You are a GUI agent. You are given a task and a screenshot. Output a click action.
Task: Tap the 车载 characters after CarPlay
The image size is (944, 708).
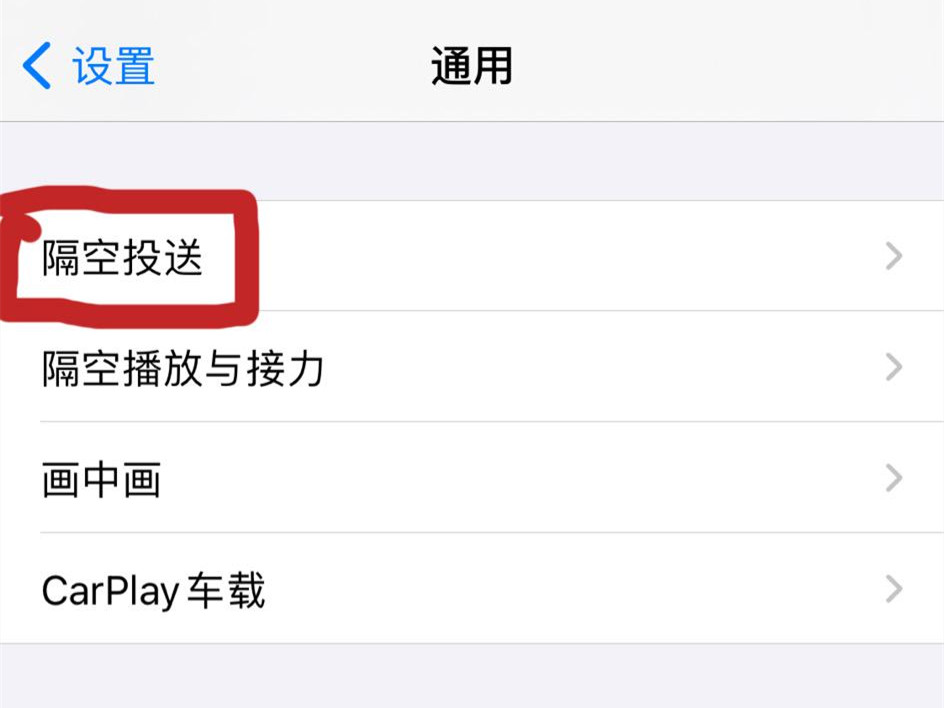[x=226, y=590]
